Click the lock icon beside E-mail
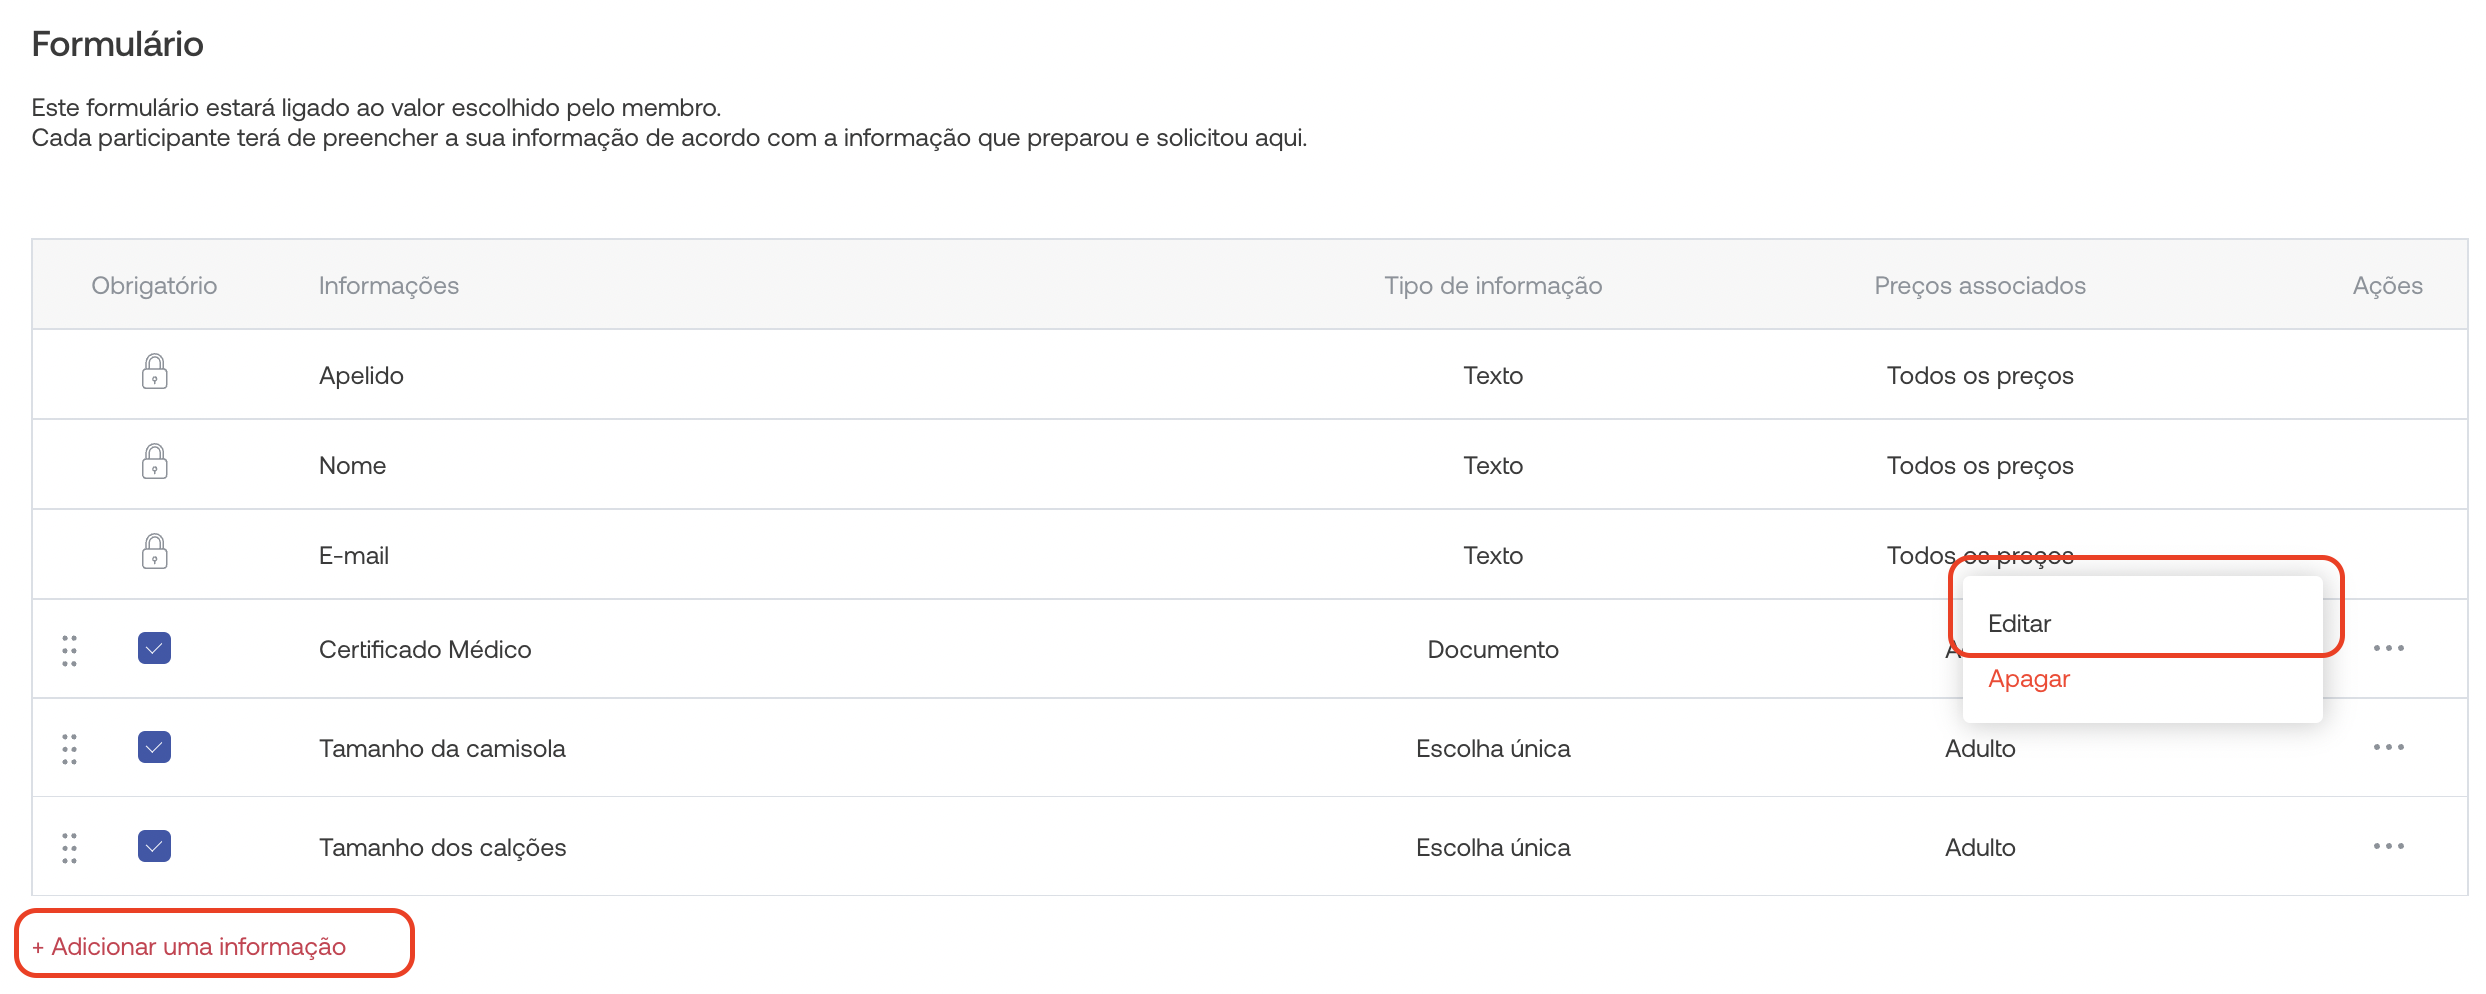This screenshot has height=994, width=2486. coord(154,552)
